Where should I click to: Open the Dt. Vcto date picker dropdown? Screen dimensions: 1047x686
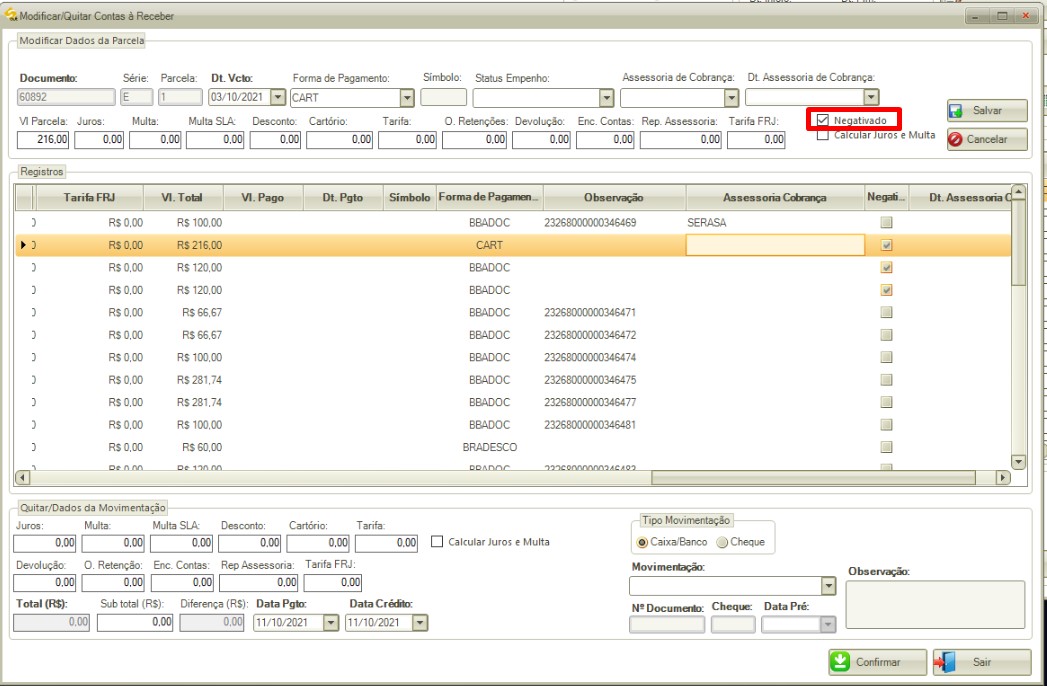click(278, 97)
